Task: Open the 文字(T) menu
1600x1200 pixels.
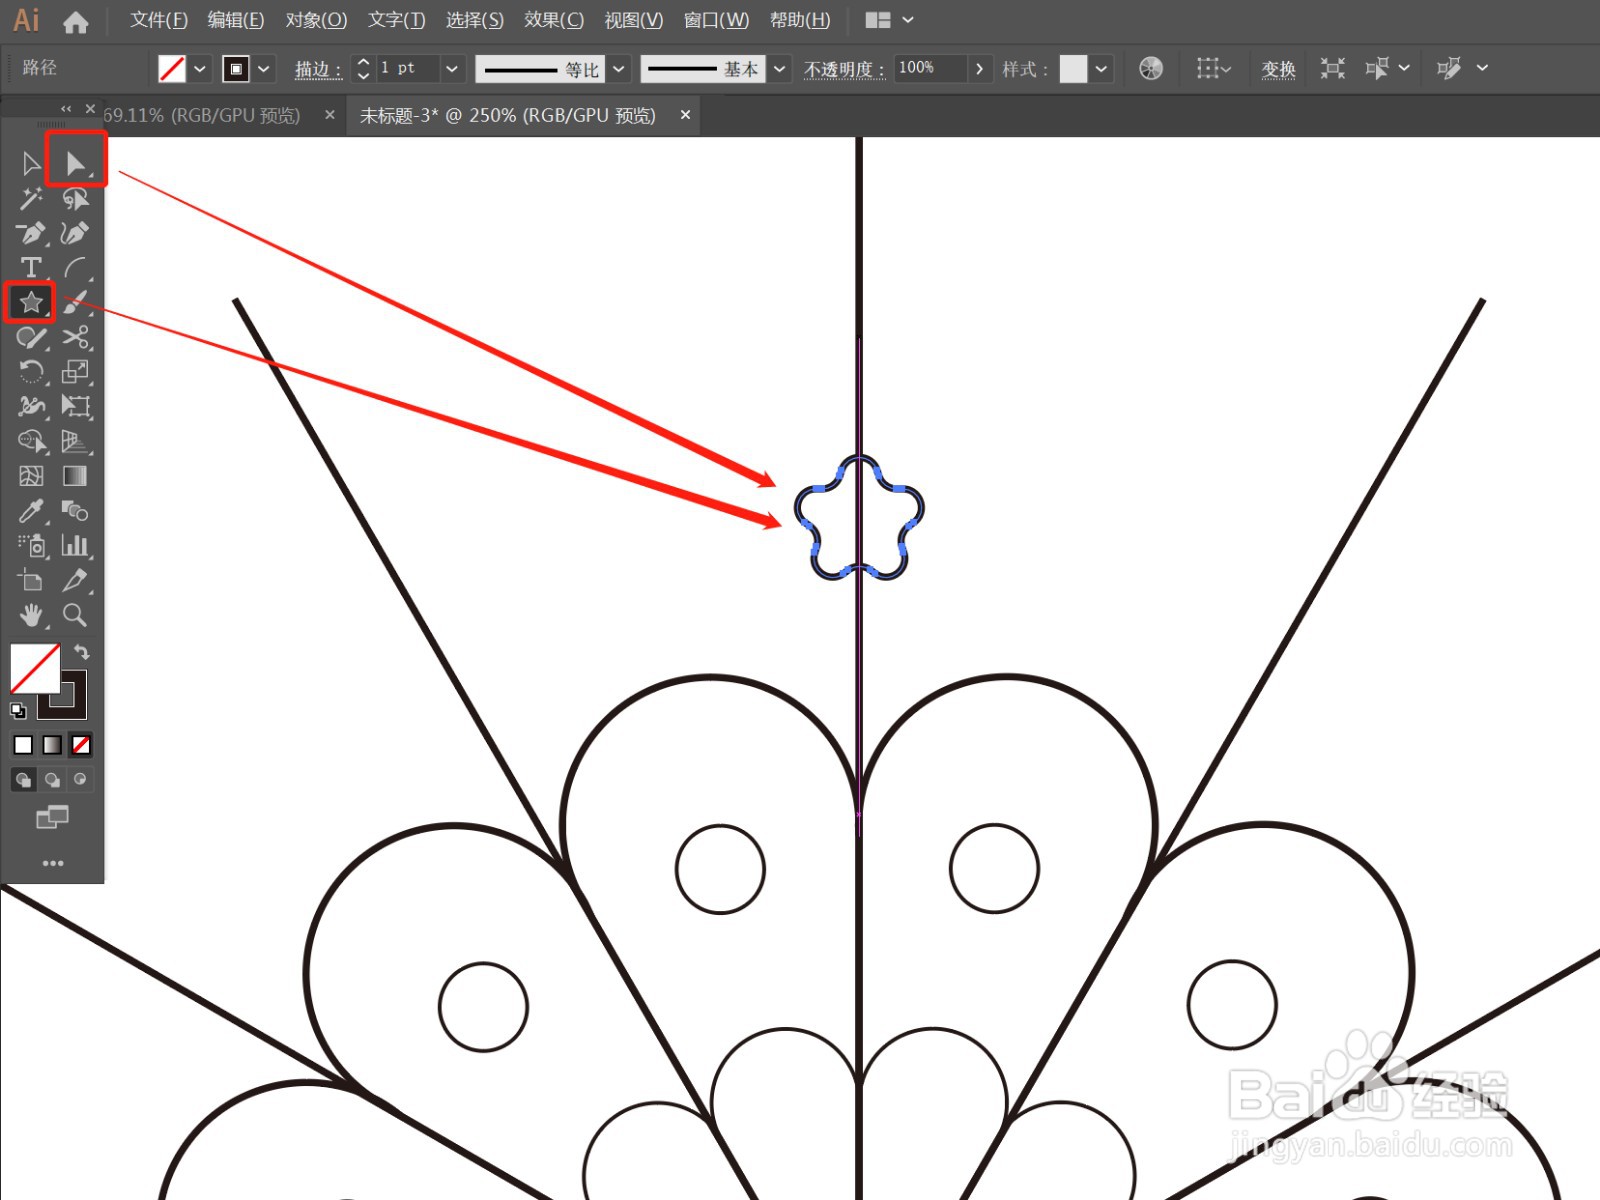Action: 396,20
